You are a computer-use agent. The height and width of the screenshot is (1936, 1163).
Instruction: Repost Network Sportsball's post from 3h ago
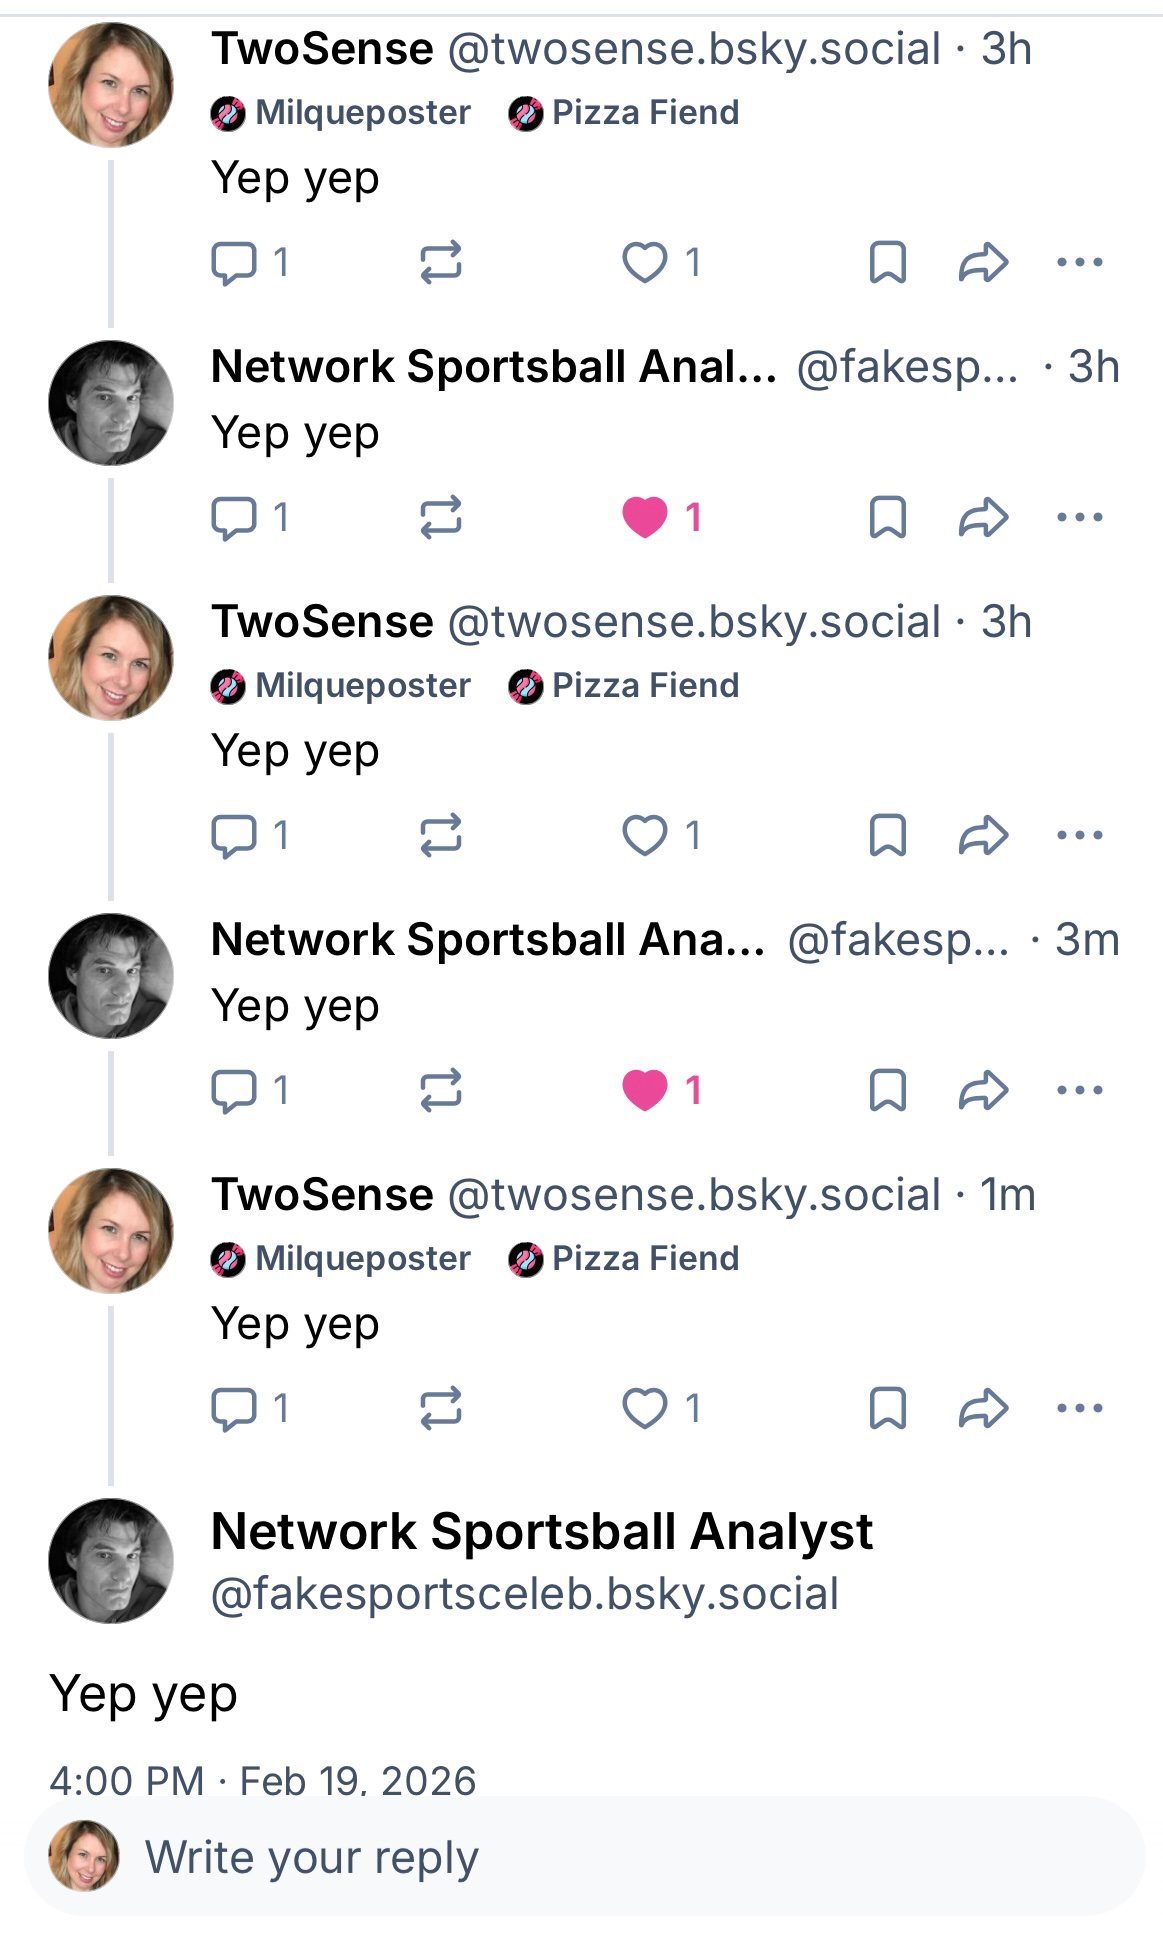440,517
